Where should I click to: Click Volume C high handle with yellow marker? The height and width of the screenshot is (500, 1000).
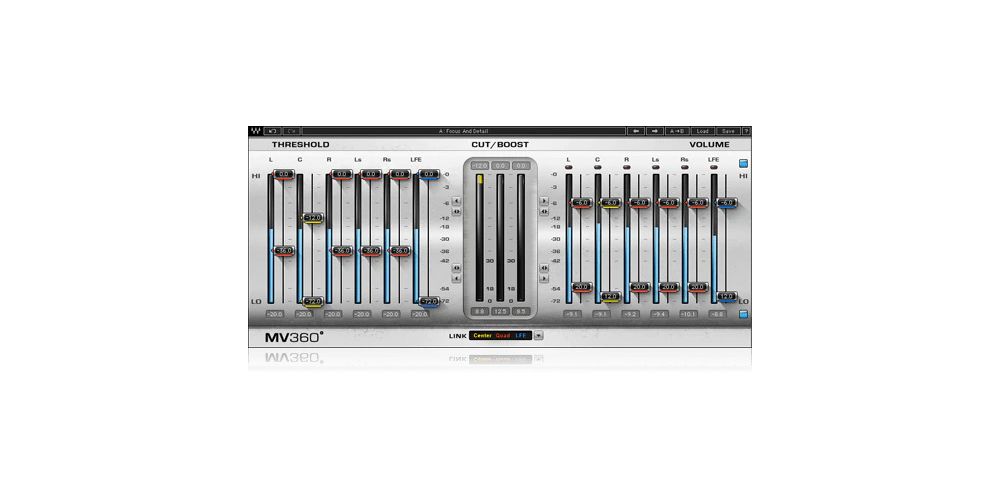(x=610, y=203)
